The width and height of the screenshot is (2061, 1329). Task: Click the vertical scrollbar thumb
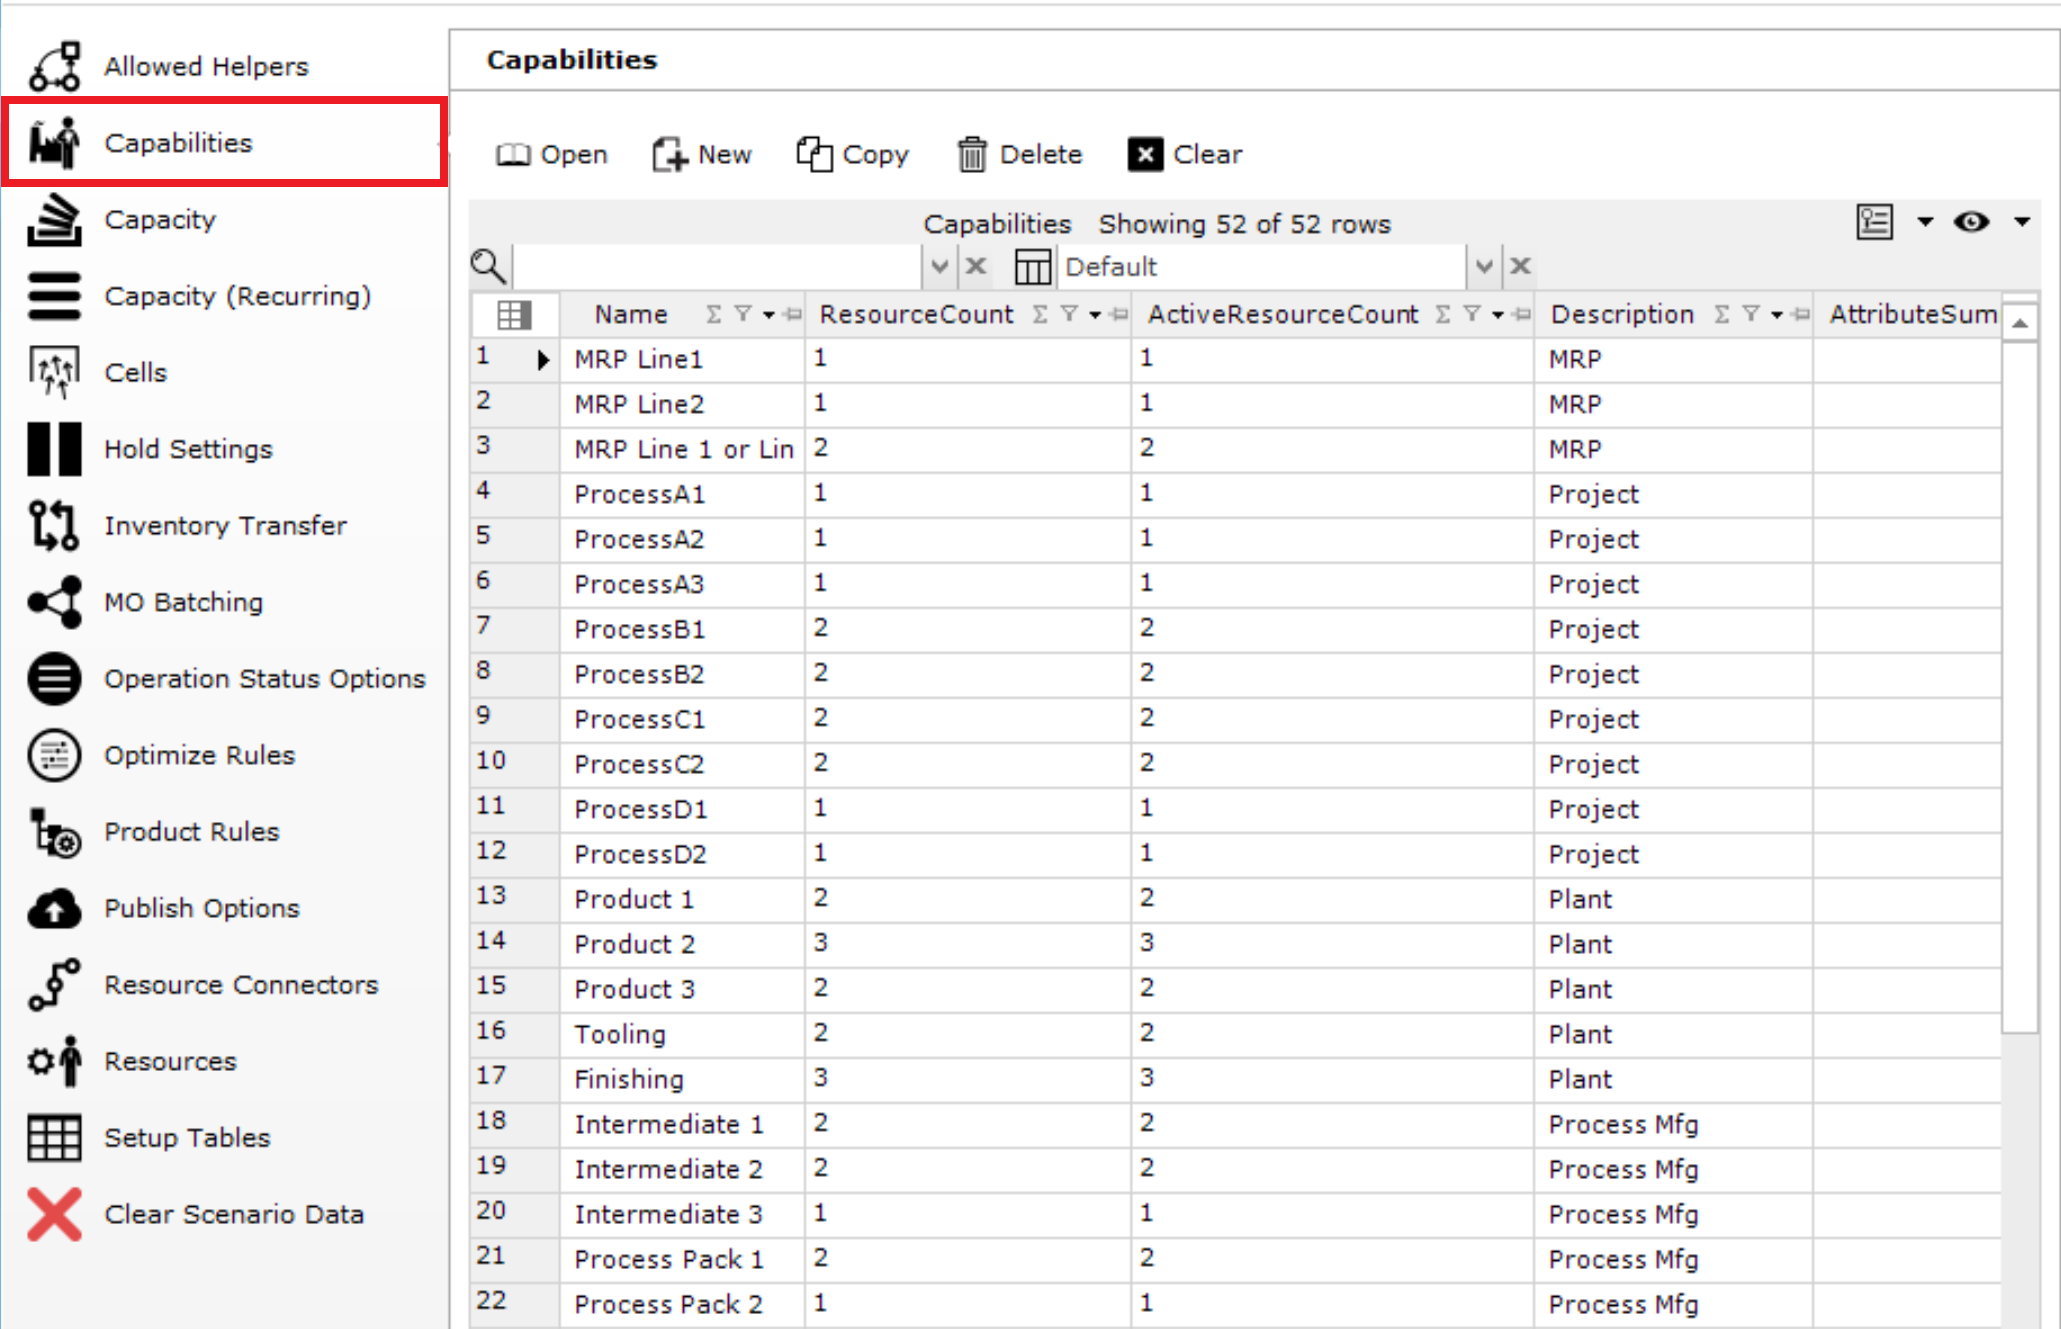2019,687
